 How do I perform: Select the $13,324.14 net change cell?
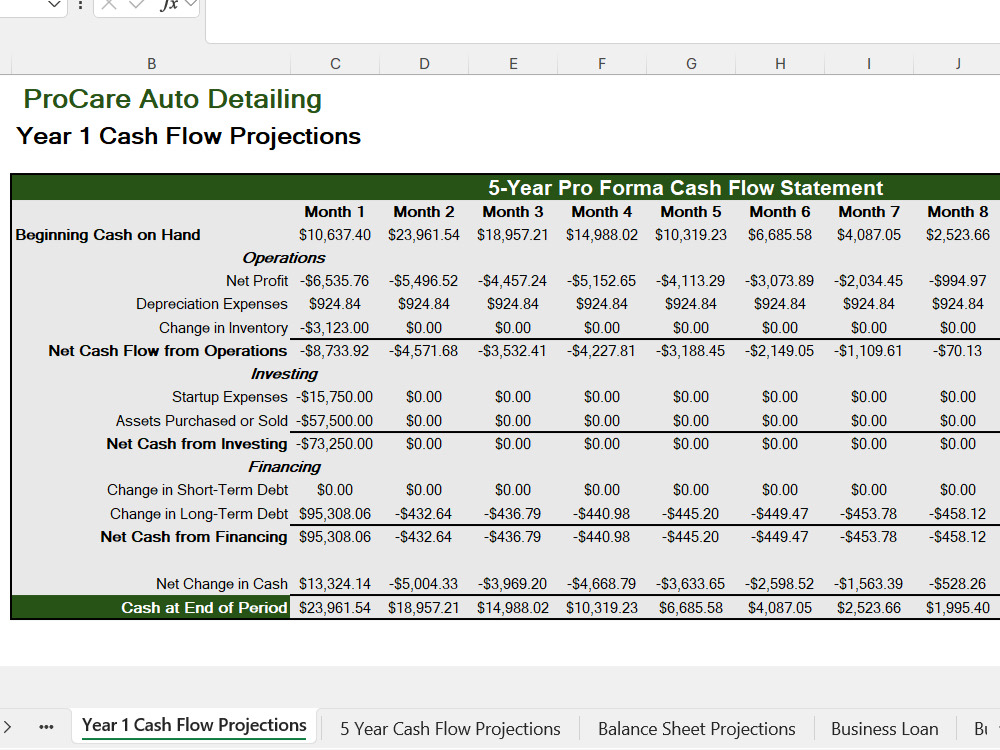335,584
